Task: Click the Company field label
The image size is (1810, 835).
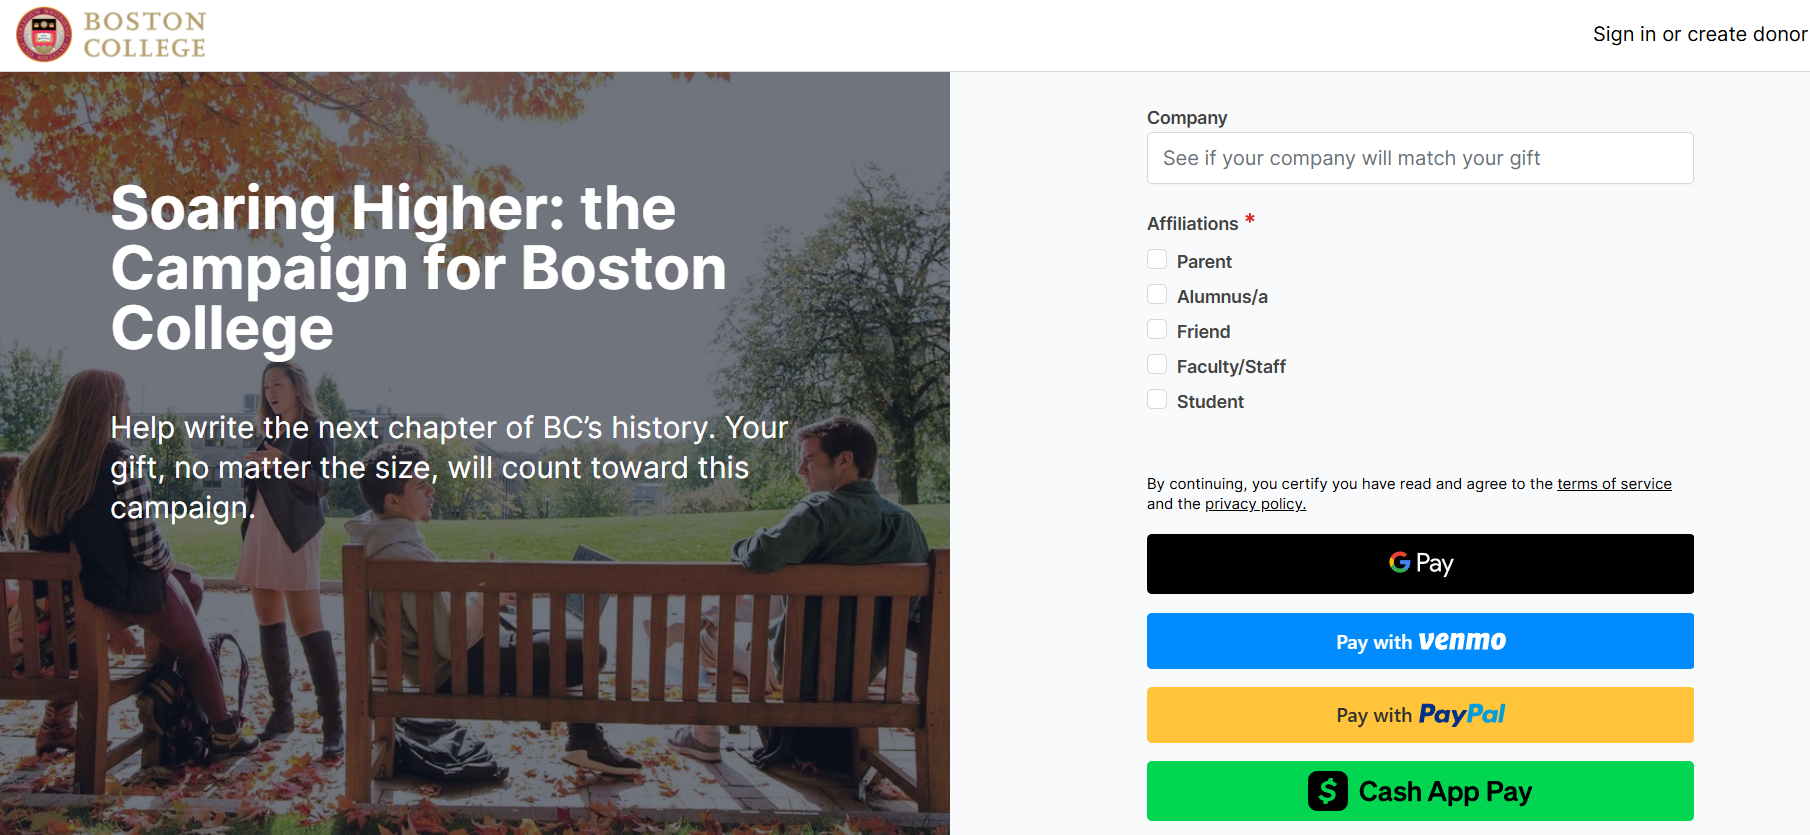Action: tap(1187, 118)
